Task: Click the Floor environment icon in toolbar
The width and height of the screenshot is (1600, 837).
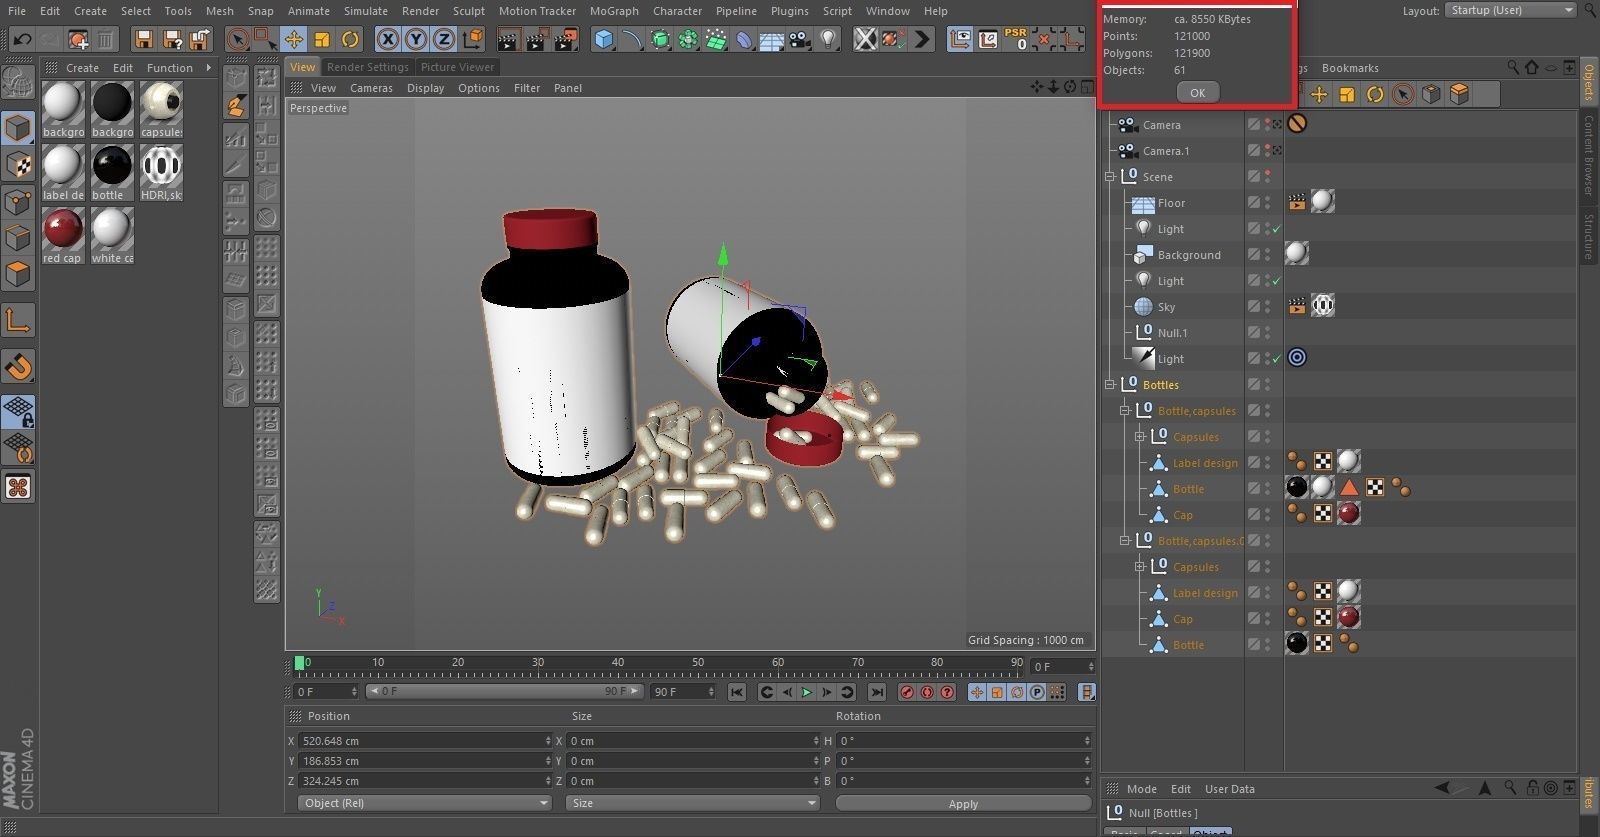Action: [771, 39]
